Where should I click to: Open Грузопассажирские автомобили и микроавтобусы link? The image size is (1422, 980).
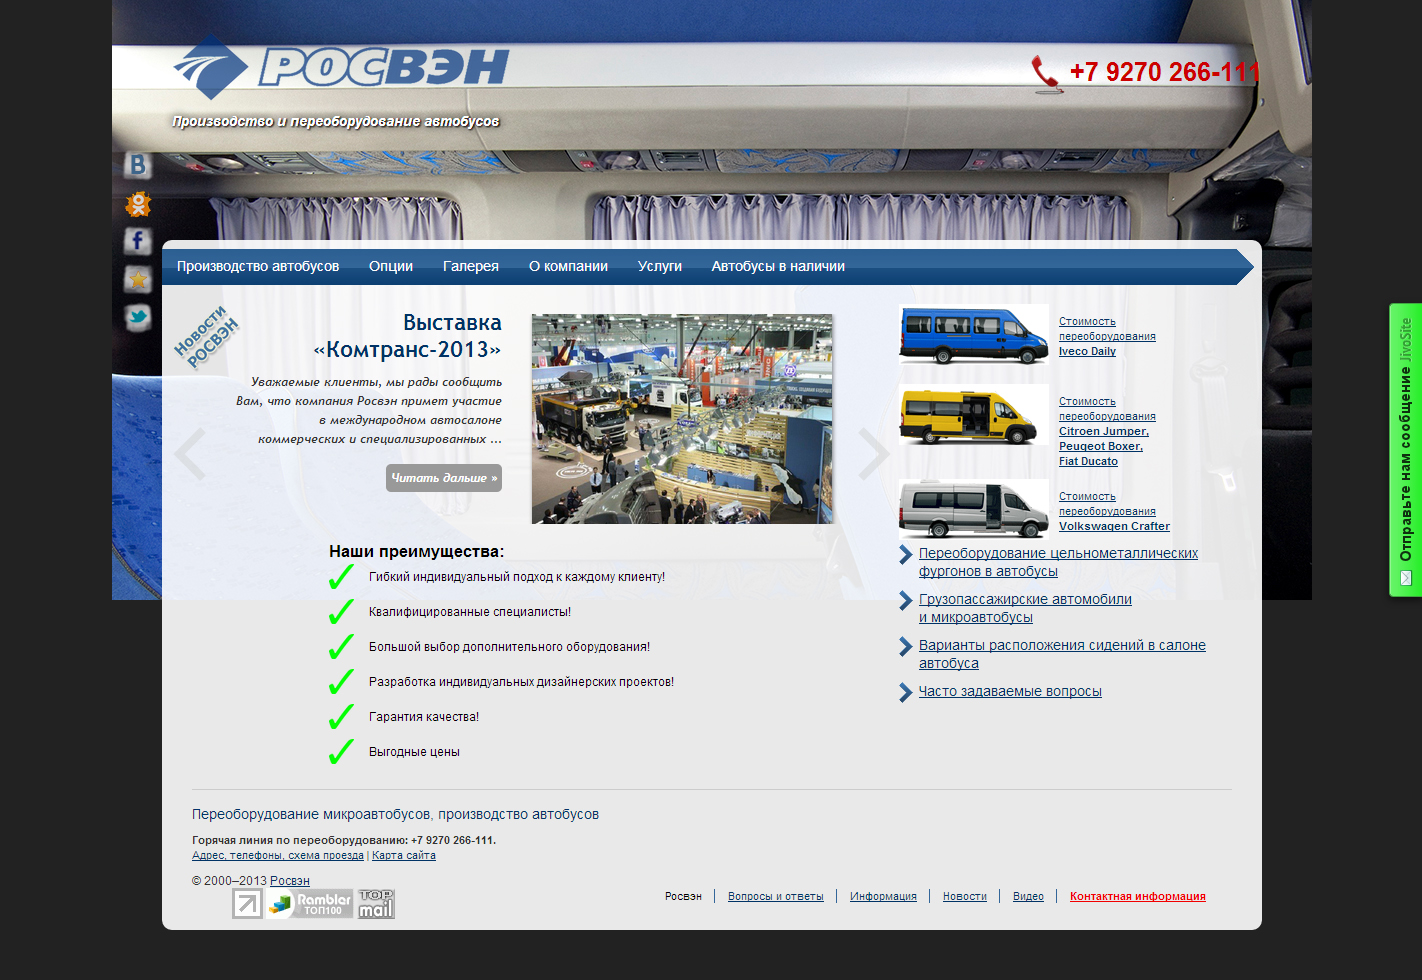(x=1025, y=608)
